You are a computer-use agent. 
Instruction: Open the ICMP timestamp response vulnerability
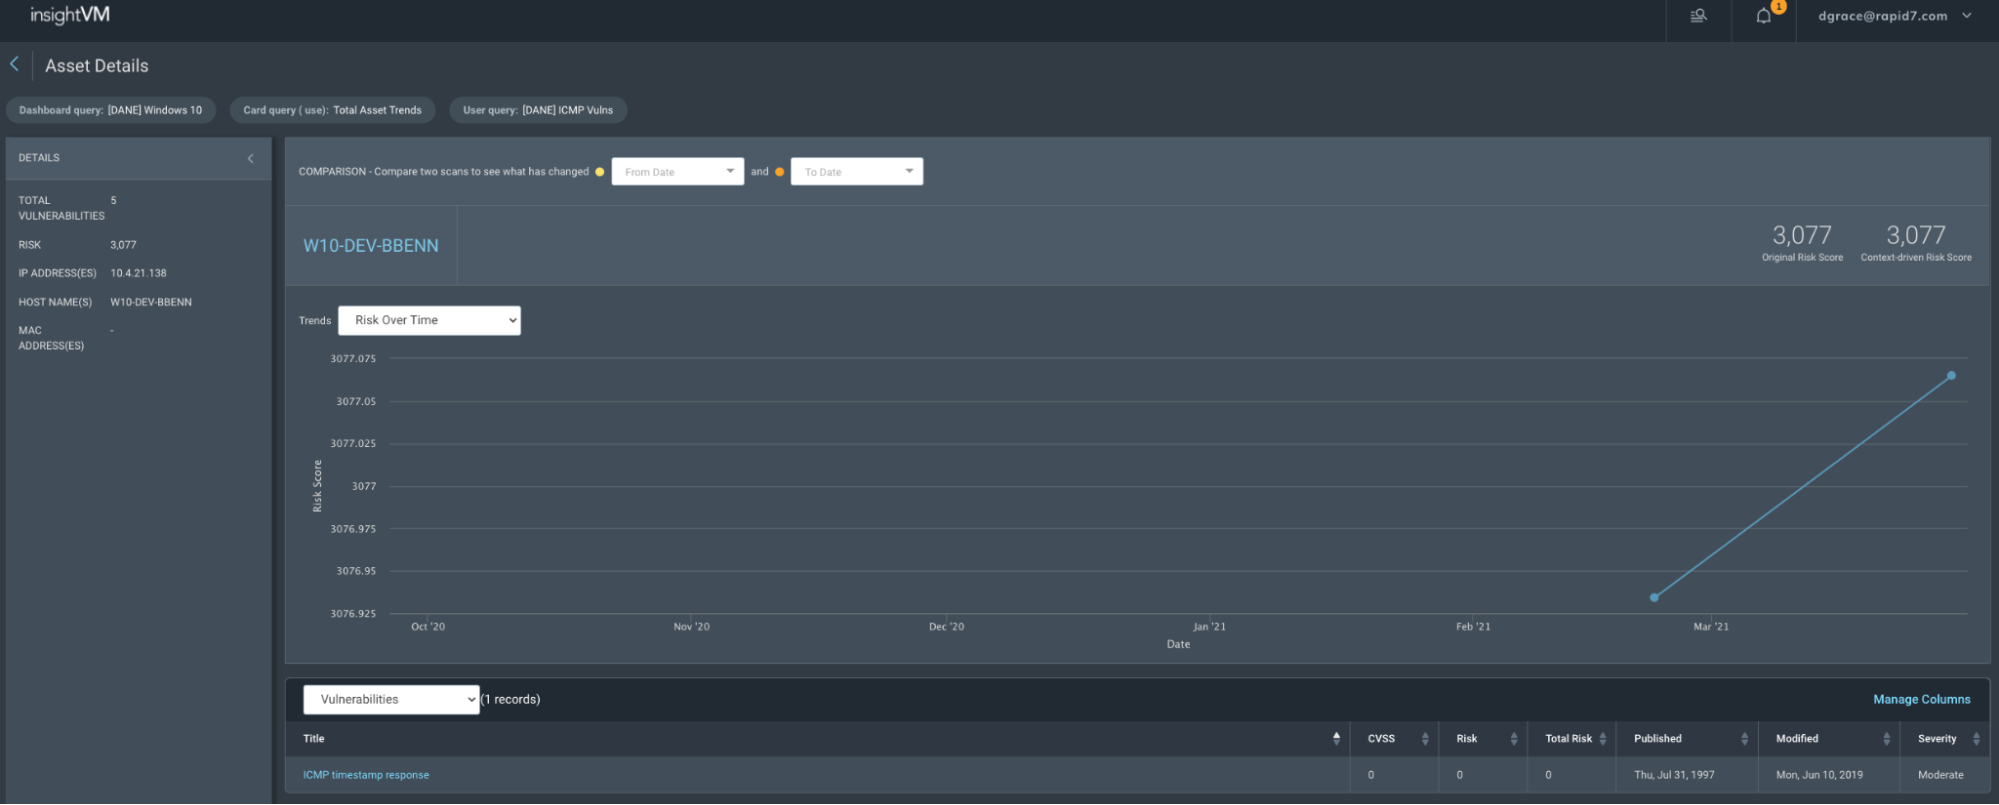pos(366,775)
